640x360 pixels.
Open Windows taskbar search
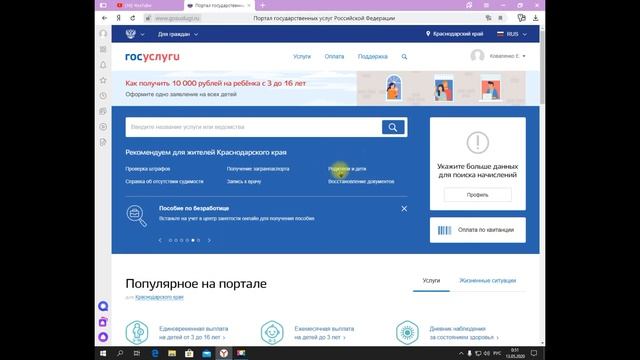click(x=120, y=353)
